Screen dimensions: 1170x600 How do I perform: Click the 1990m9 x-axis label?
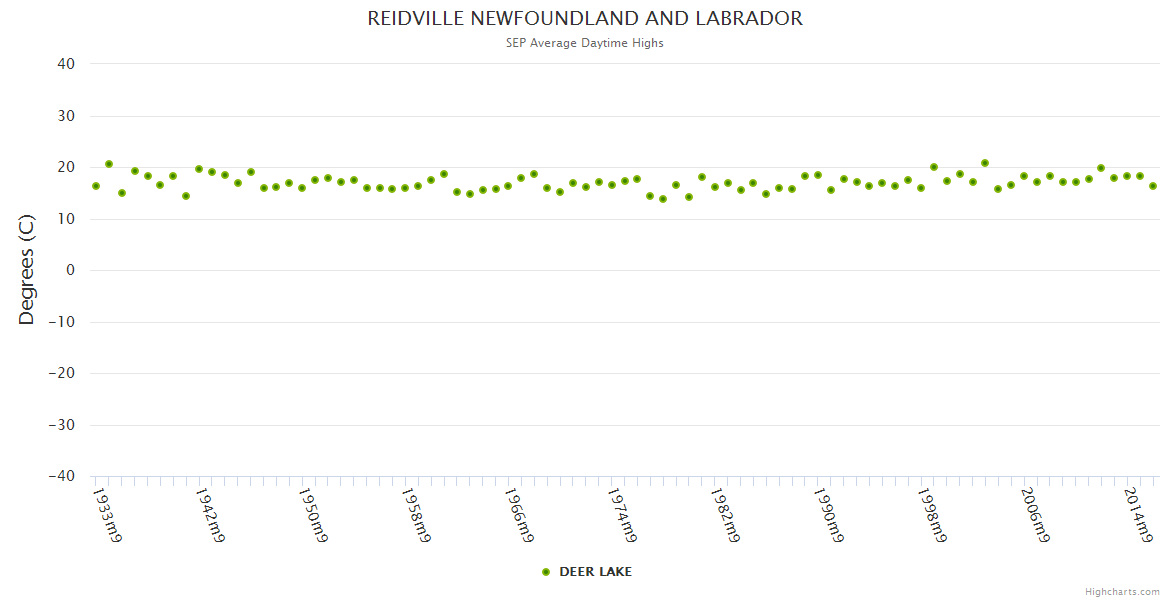point(828,514)
